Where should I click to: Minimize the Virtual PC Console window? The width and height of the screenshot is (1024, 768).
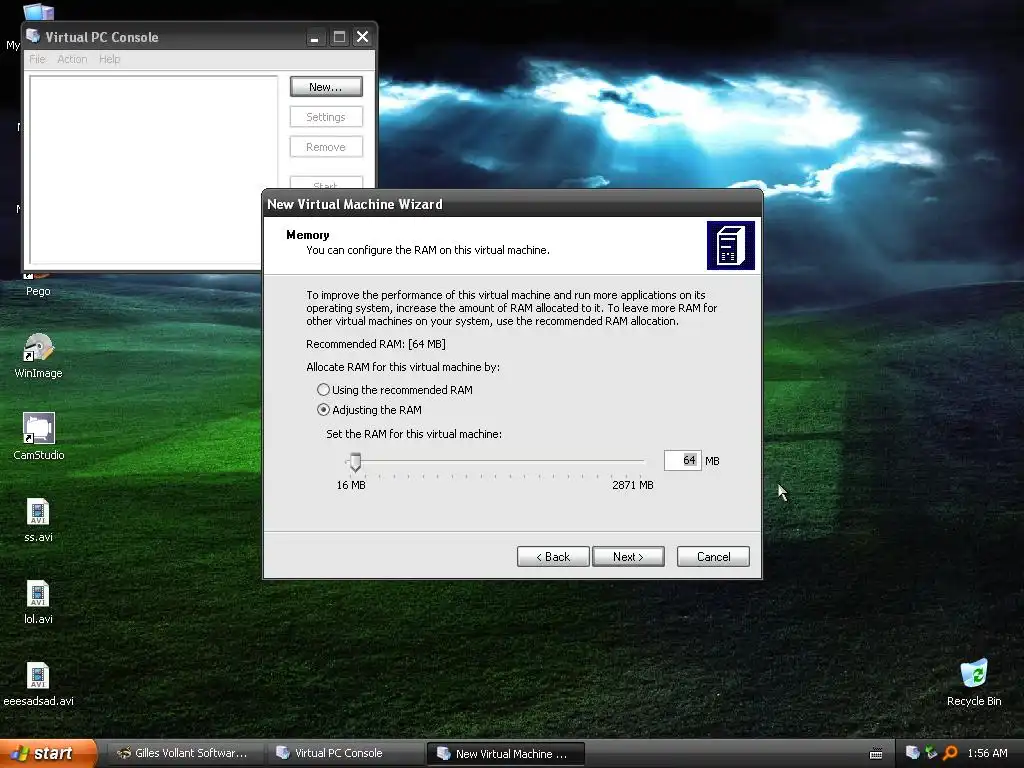pyautogui.click(x=315, y=37)
